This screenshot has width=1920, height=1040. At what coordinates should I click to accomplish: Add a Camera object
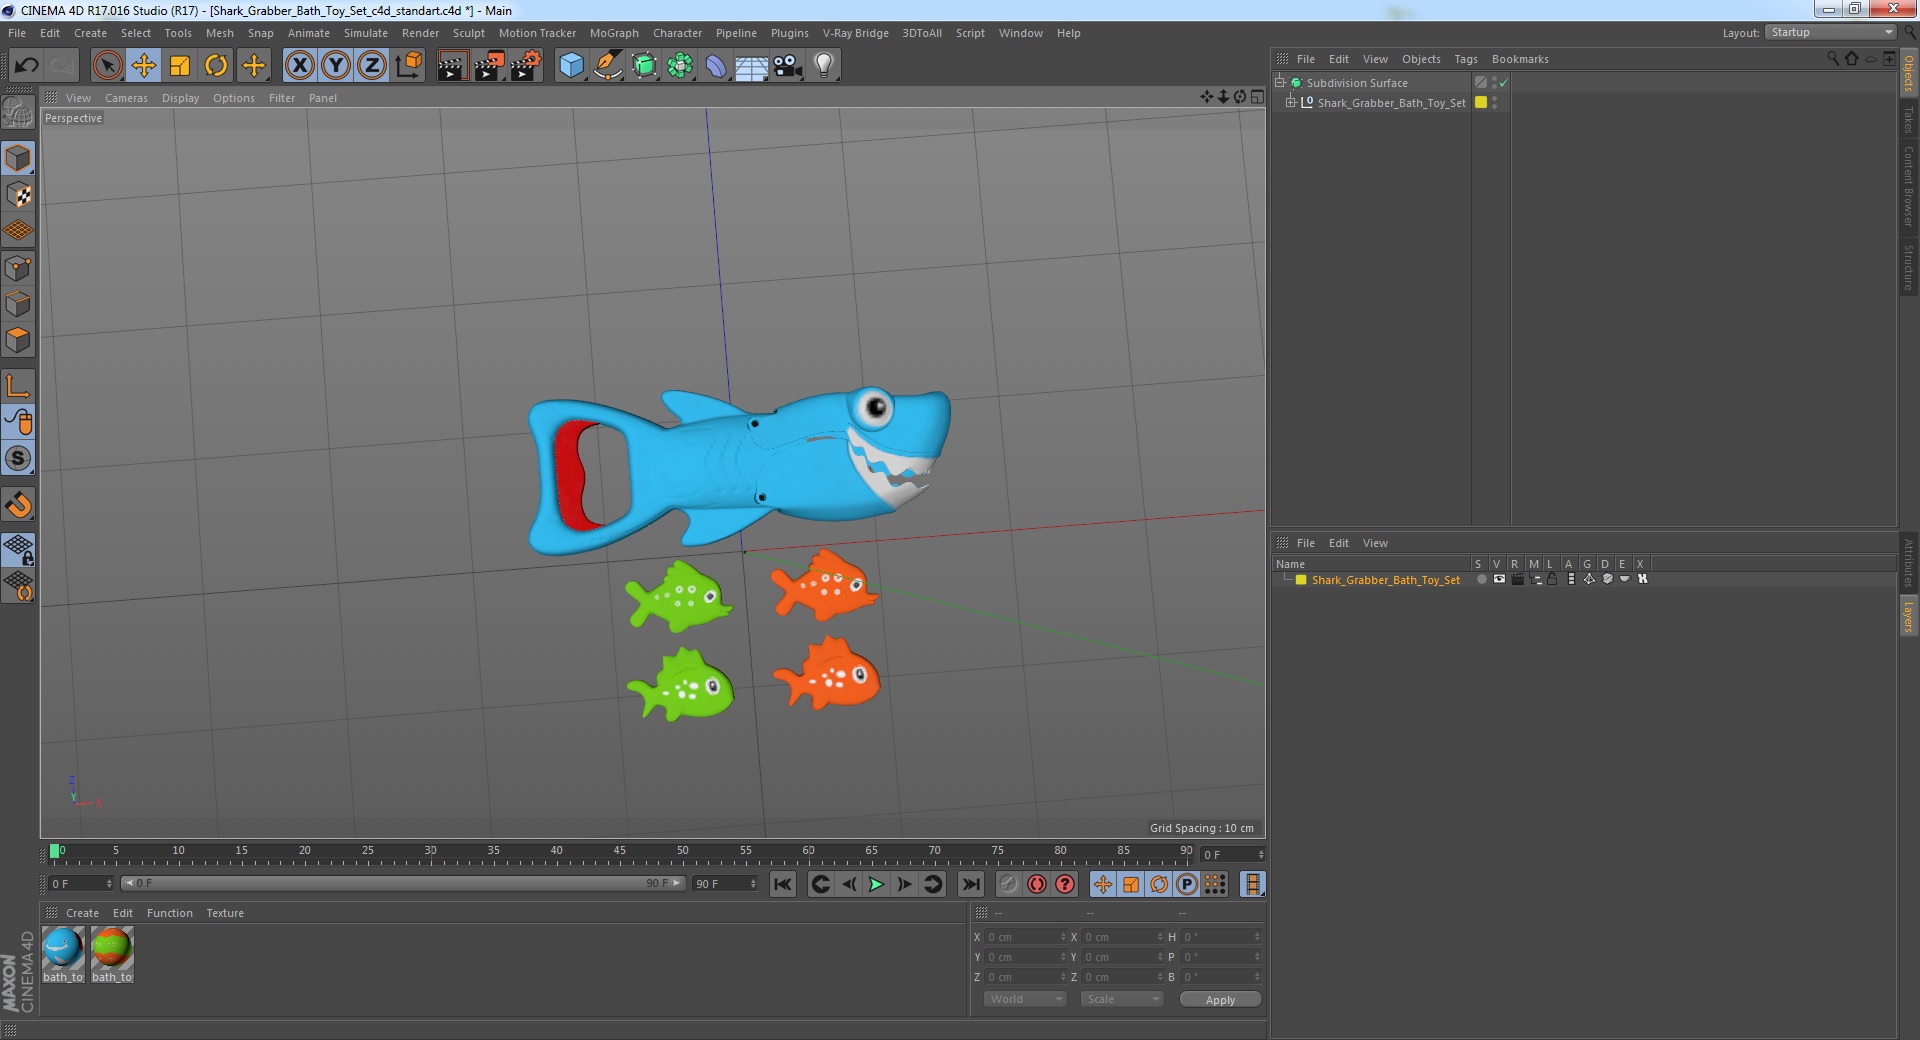pyautogui.click(x=788, y=66)
